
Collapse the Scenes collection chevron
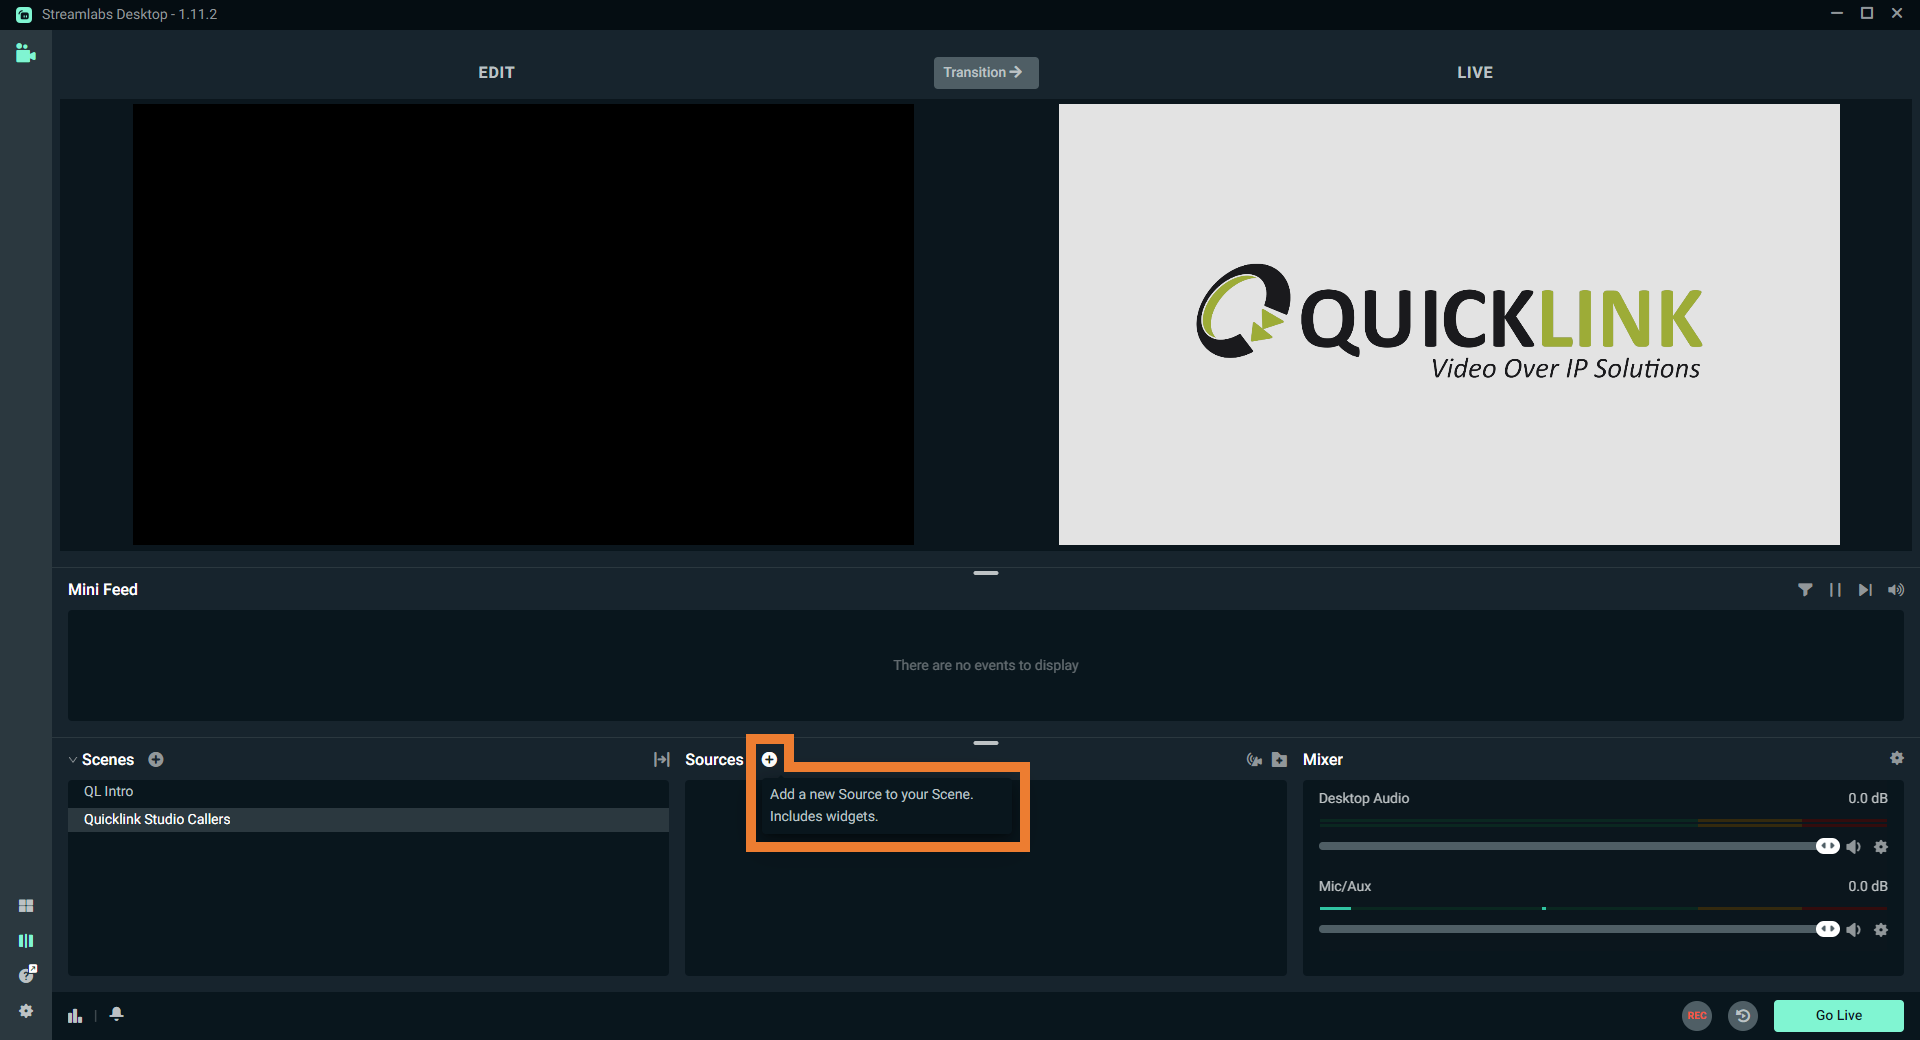73,760
